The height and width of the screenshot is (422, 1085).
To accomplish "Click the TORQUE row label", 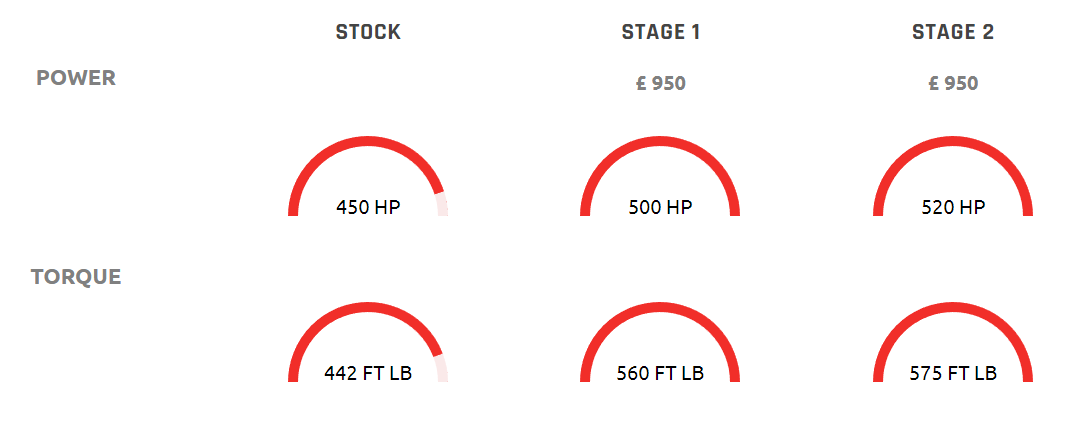I will pyautogui.click(x=76, y=277).
